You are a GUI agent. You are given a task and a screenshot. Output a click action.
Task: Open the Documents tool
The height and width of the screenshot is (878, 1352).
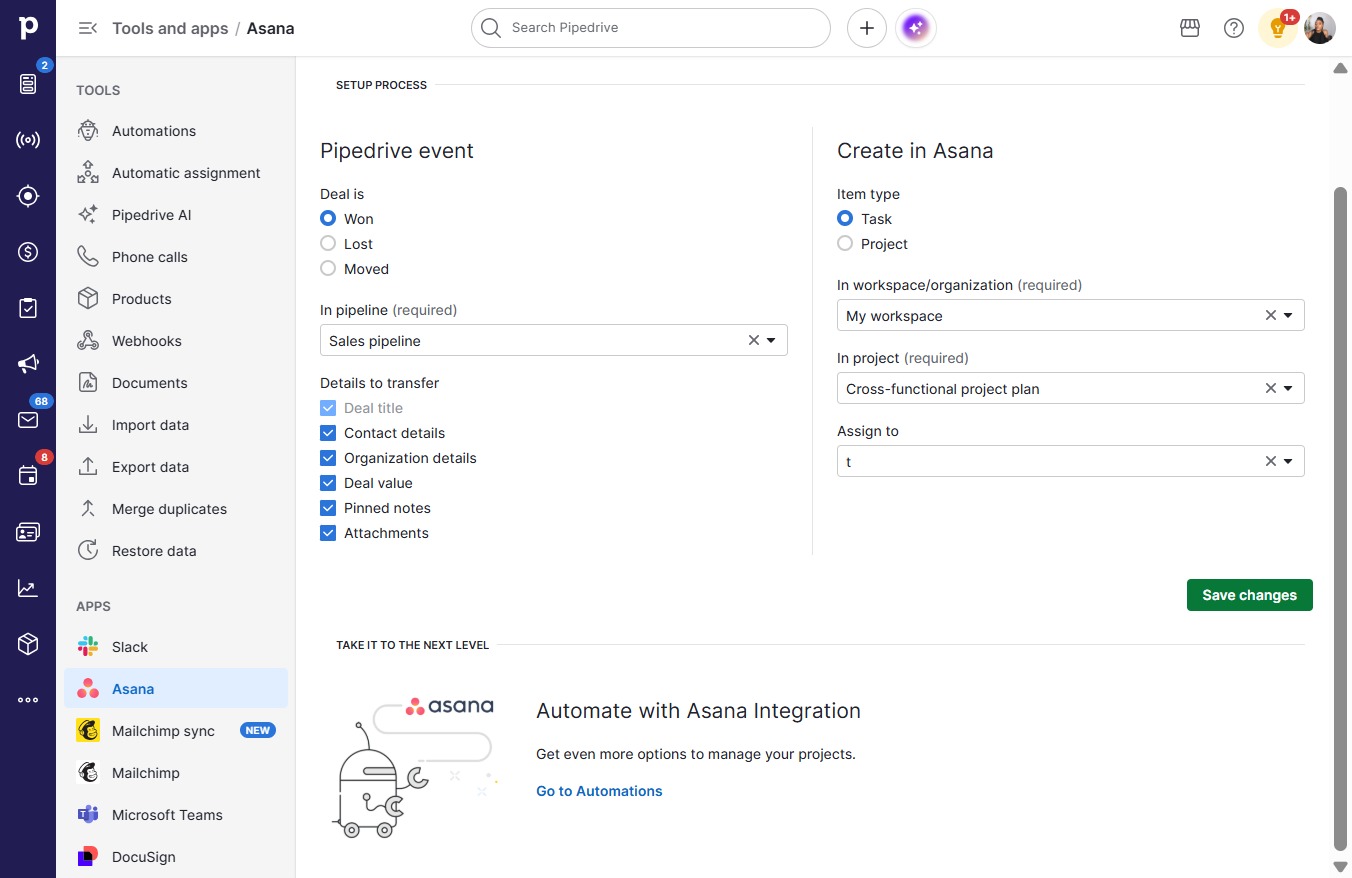[176, 383]
